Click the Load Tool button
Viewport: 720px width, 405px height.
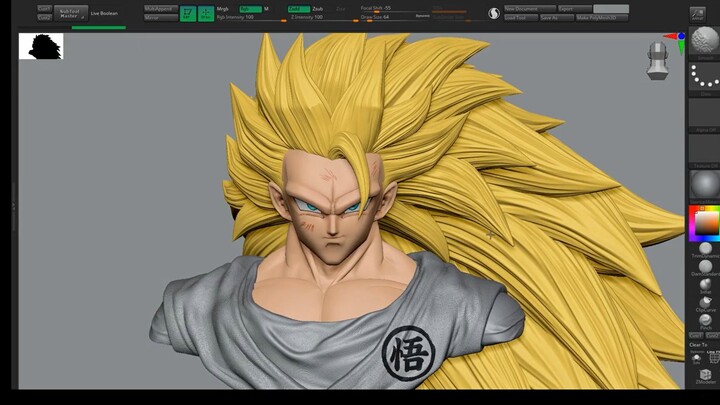pos(521,17)
